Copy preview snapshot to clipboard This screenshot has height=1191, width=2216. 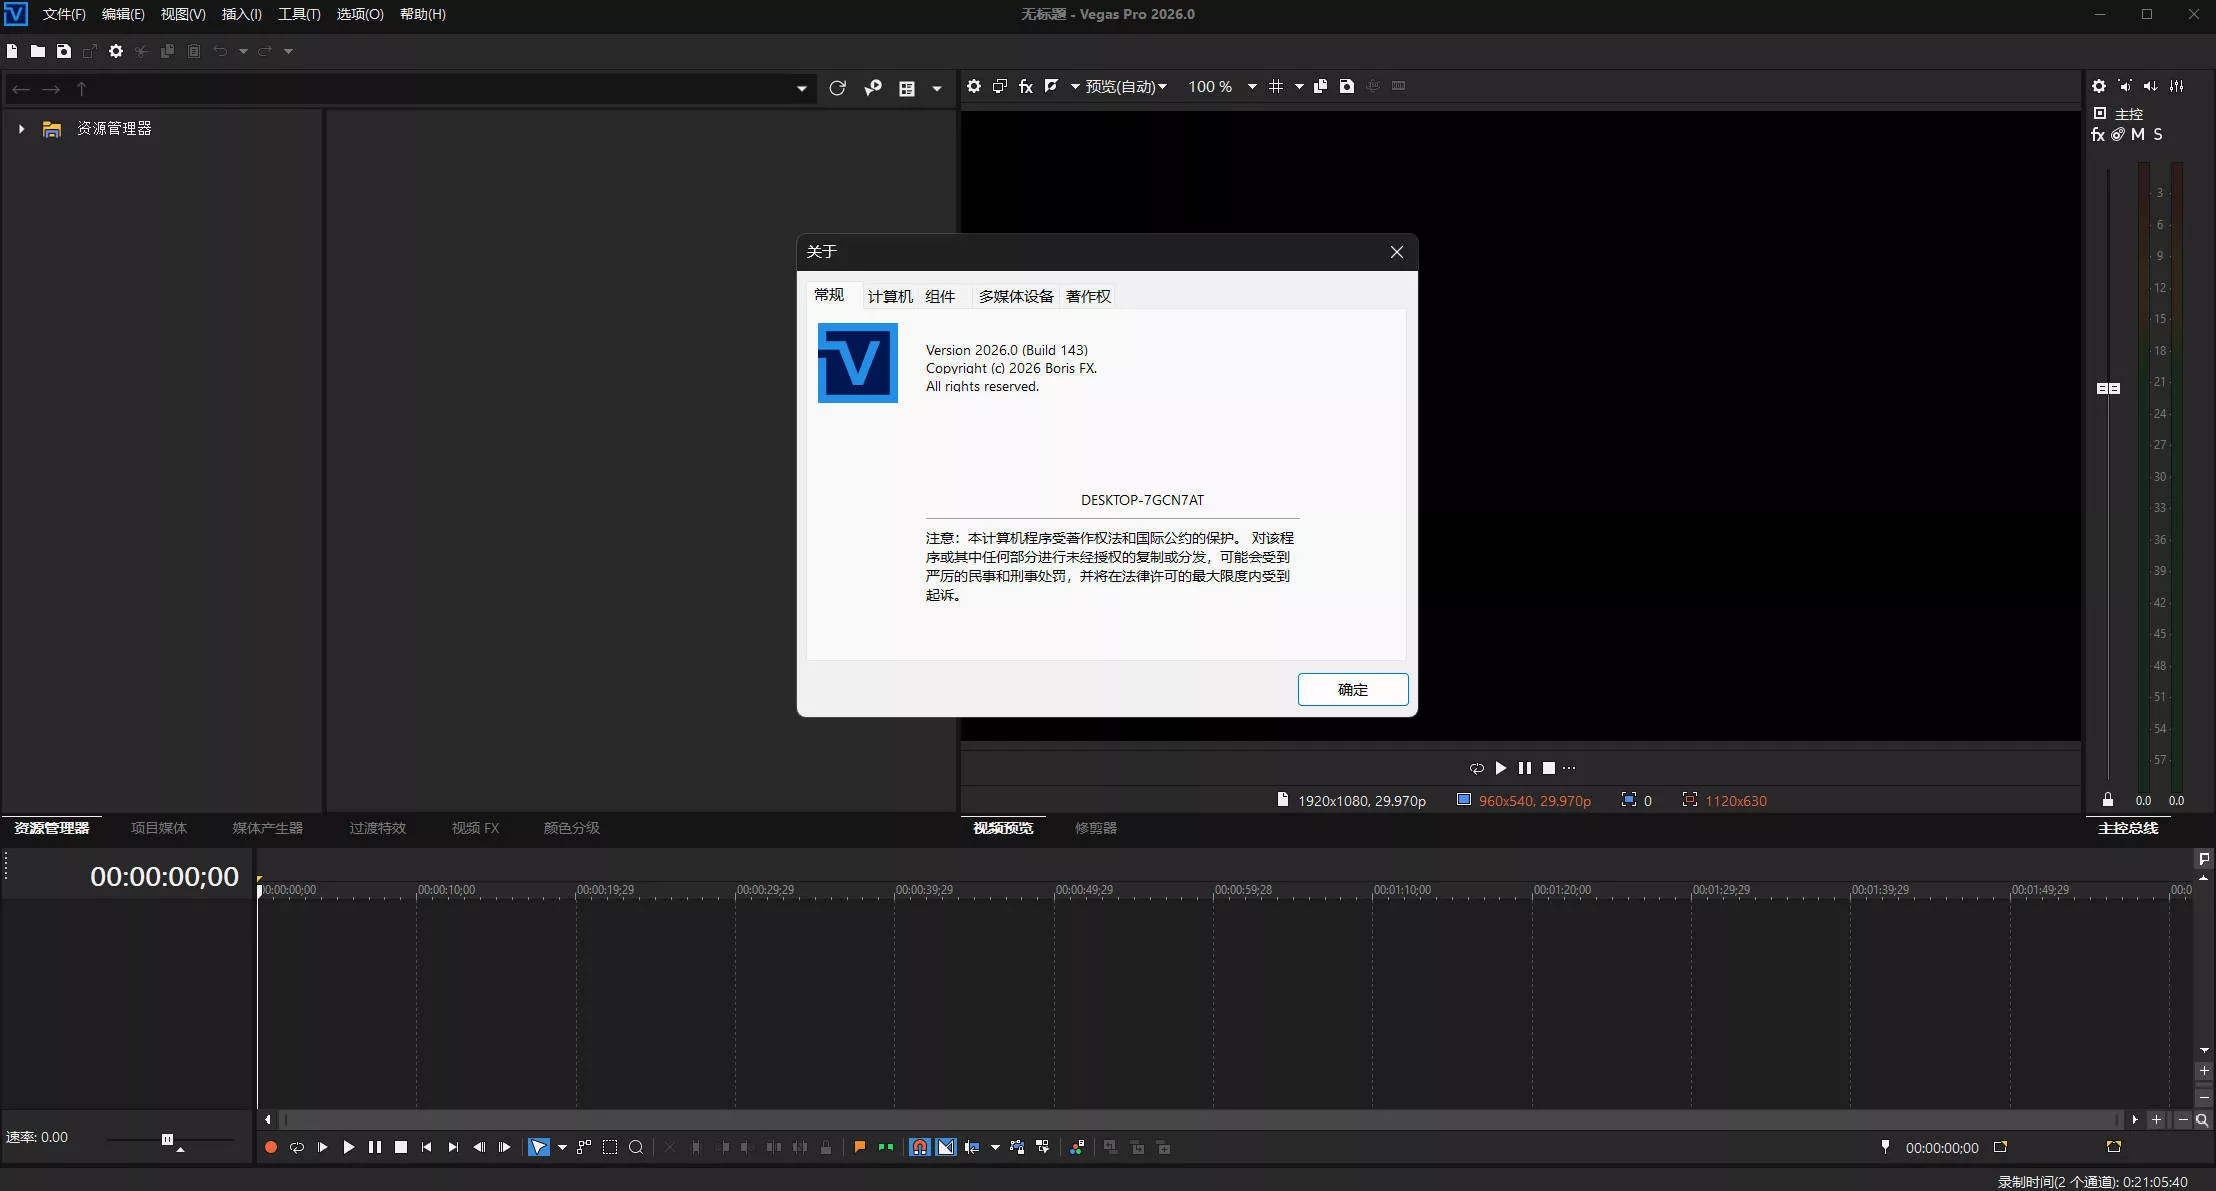(1320, 86)
